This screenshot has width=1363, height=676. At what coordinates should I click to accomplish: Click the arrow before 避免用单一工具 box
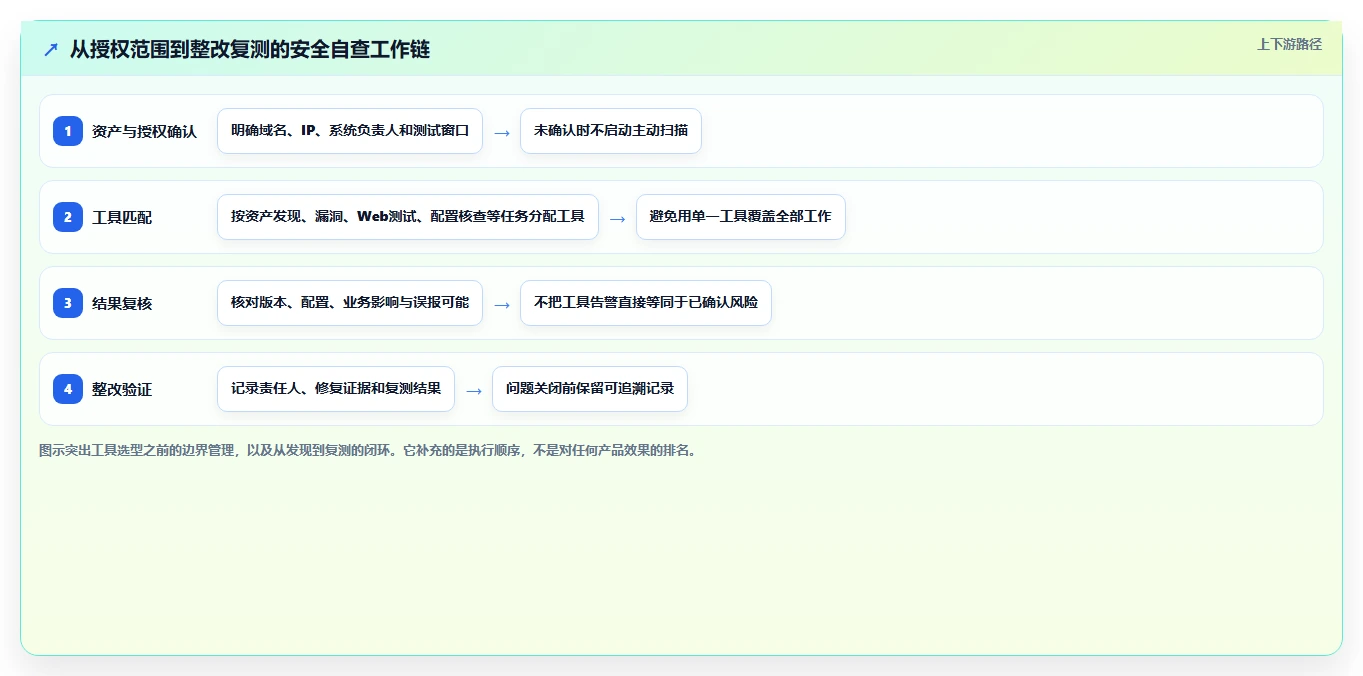618,218
